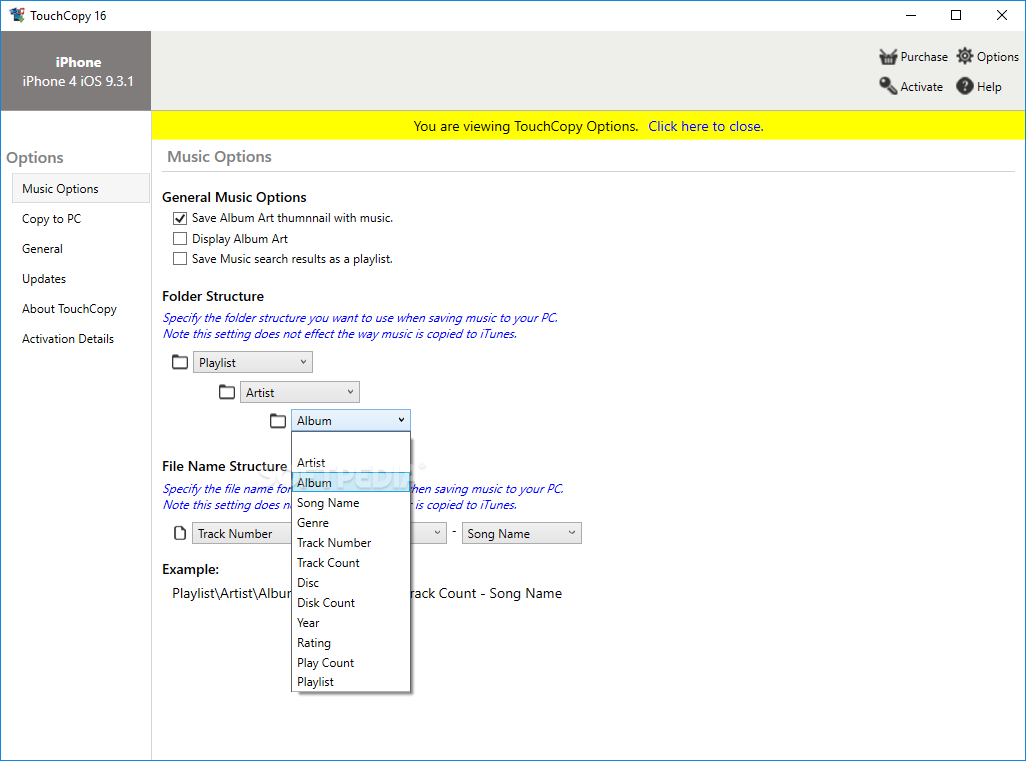Uncheck Save Album Art thumbnail with music
This screenshot has width=1026, height=761.
pyautogui.click(x=180, y=219)
